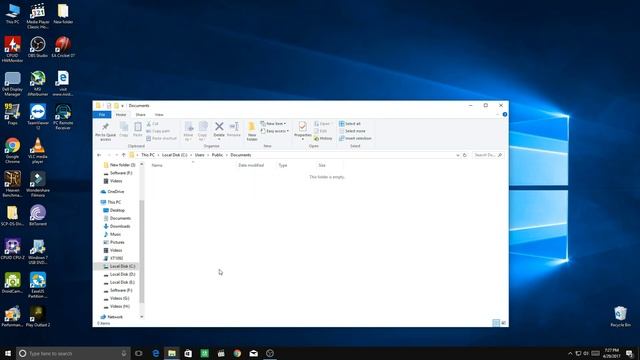
Task: Click Public in address breadcrumb
Action: pos(217,155)
